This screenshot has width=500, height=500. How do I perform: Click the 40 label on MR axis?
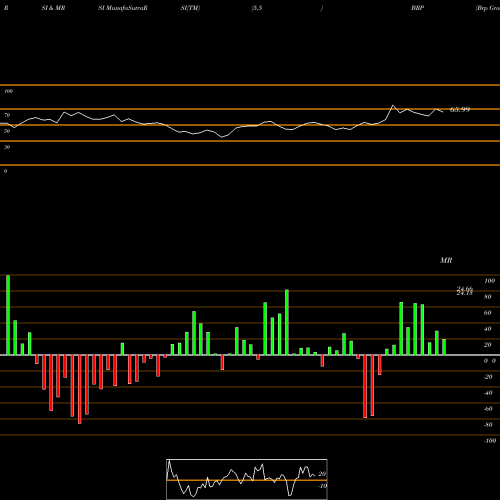click(488, 329)
